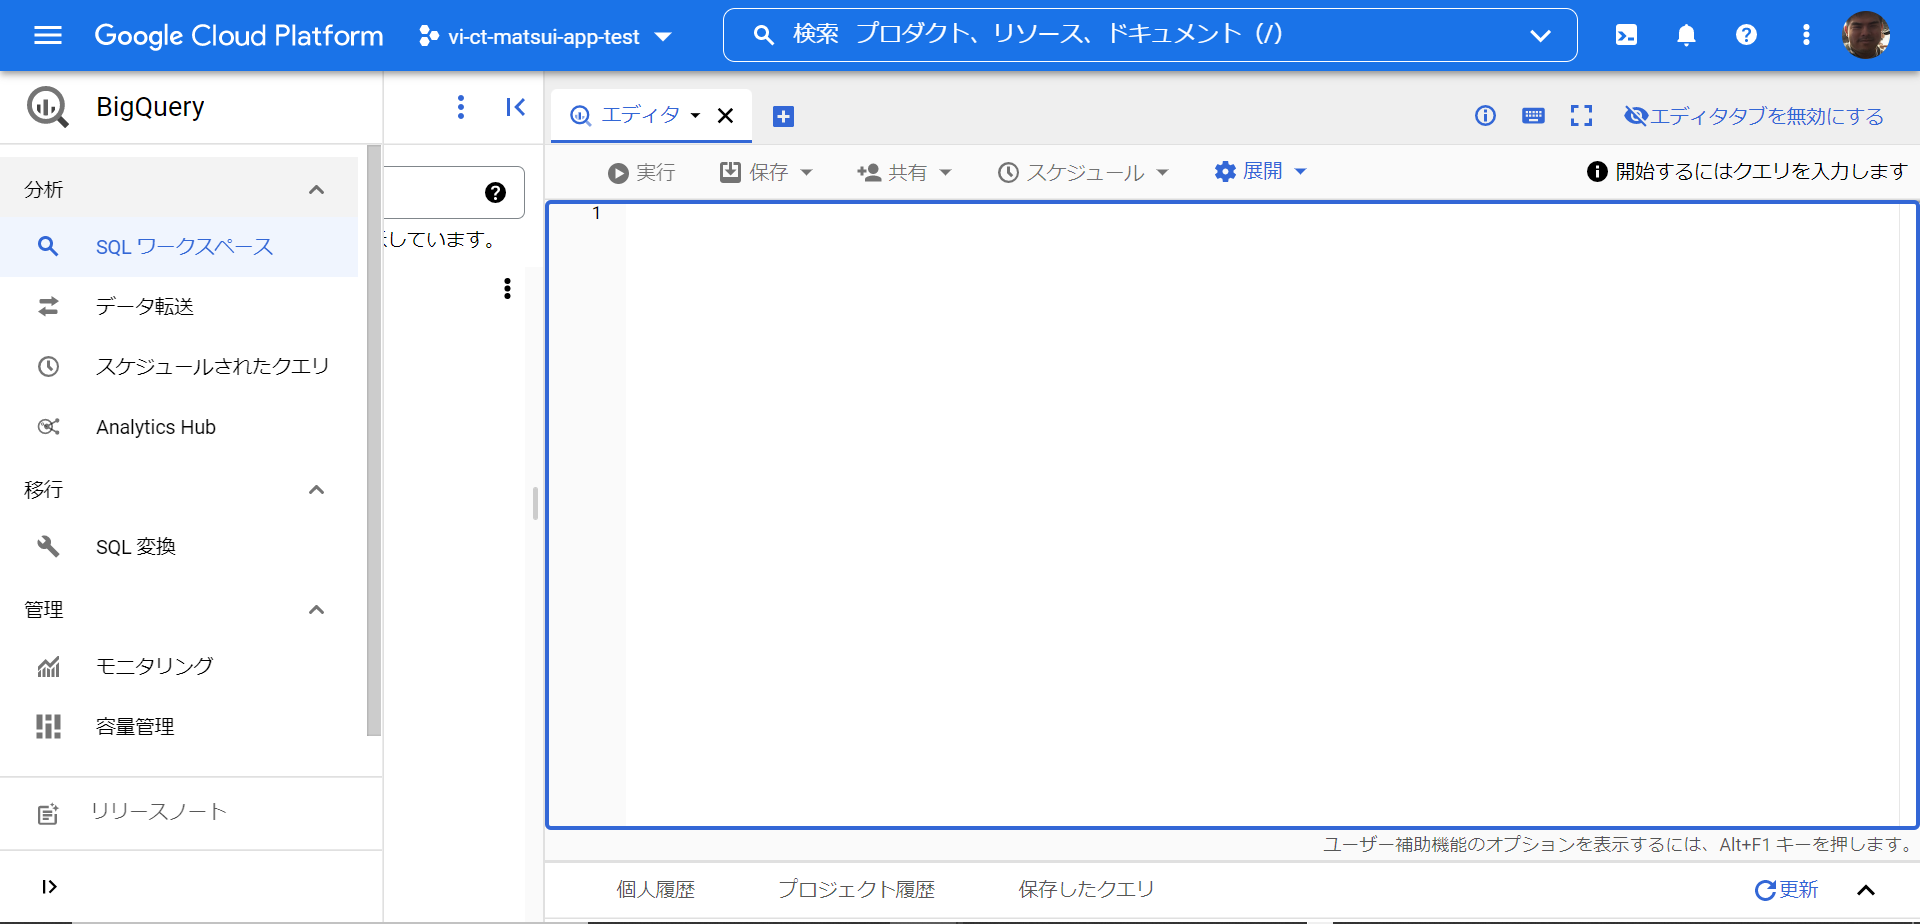
Task: Click the Google Cloud Platform logo
Action: (239, 36)
